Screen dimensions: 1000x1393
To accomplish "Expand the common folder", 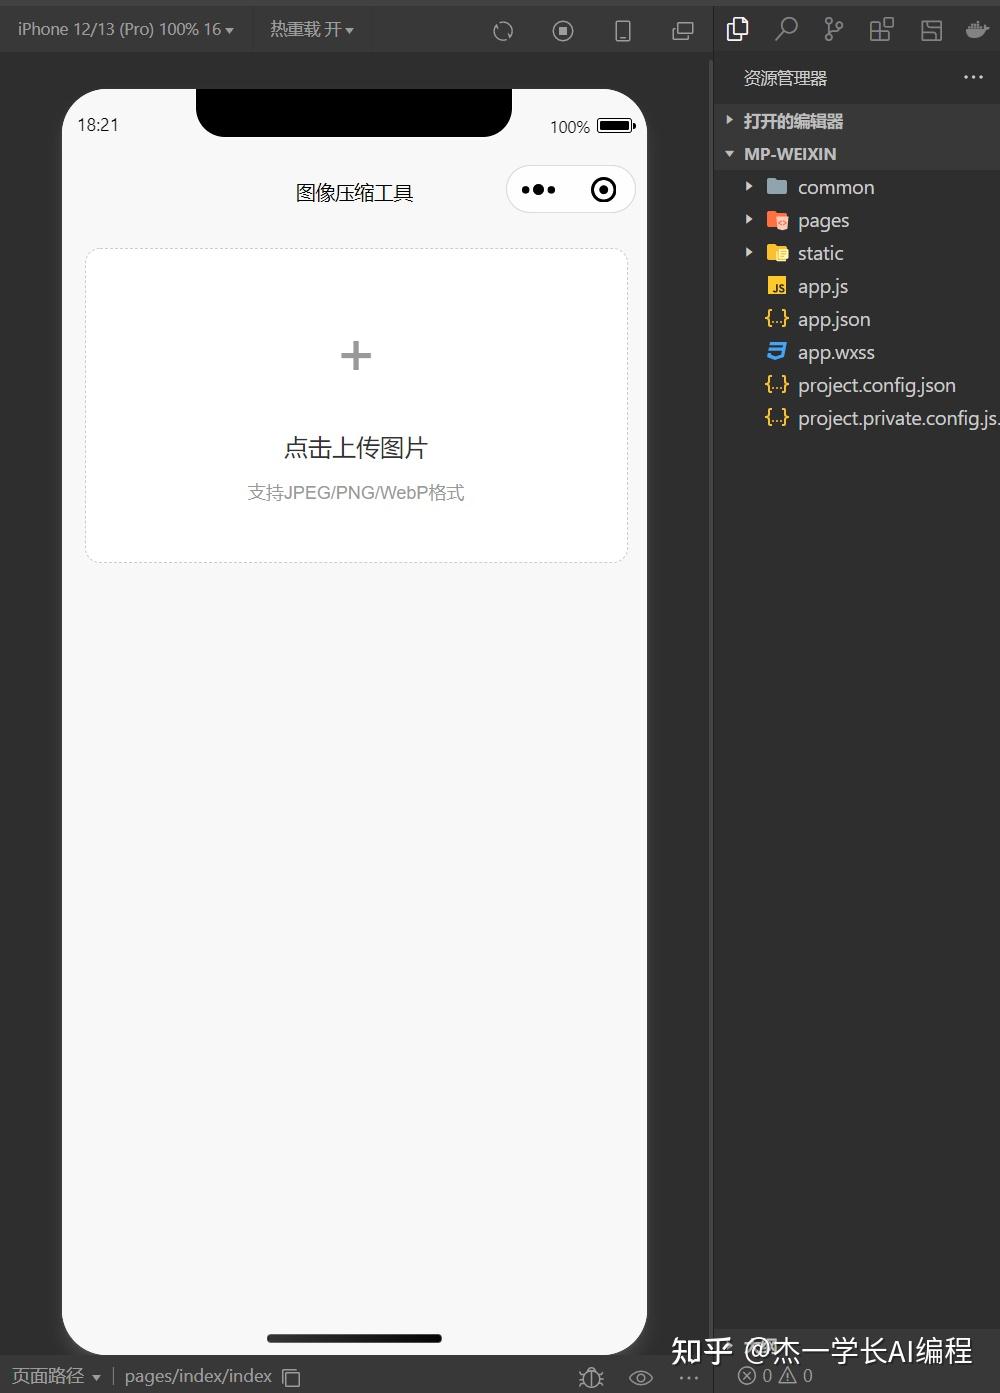I will click(857, 187).
